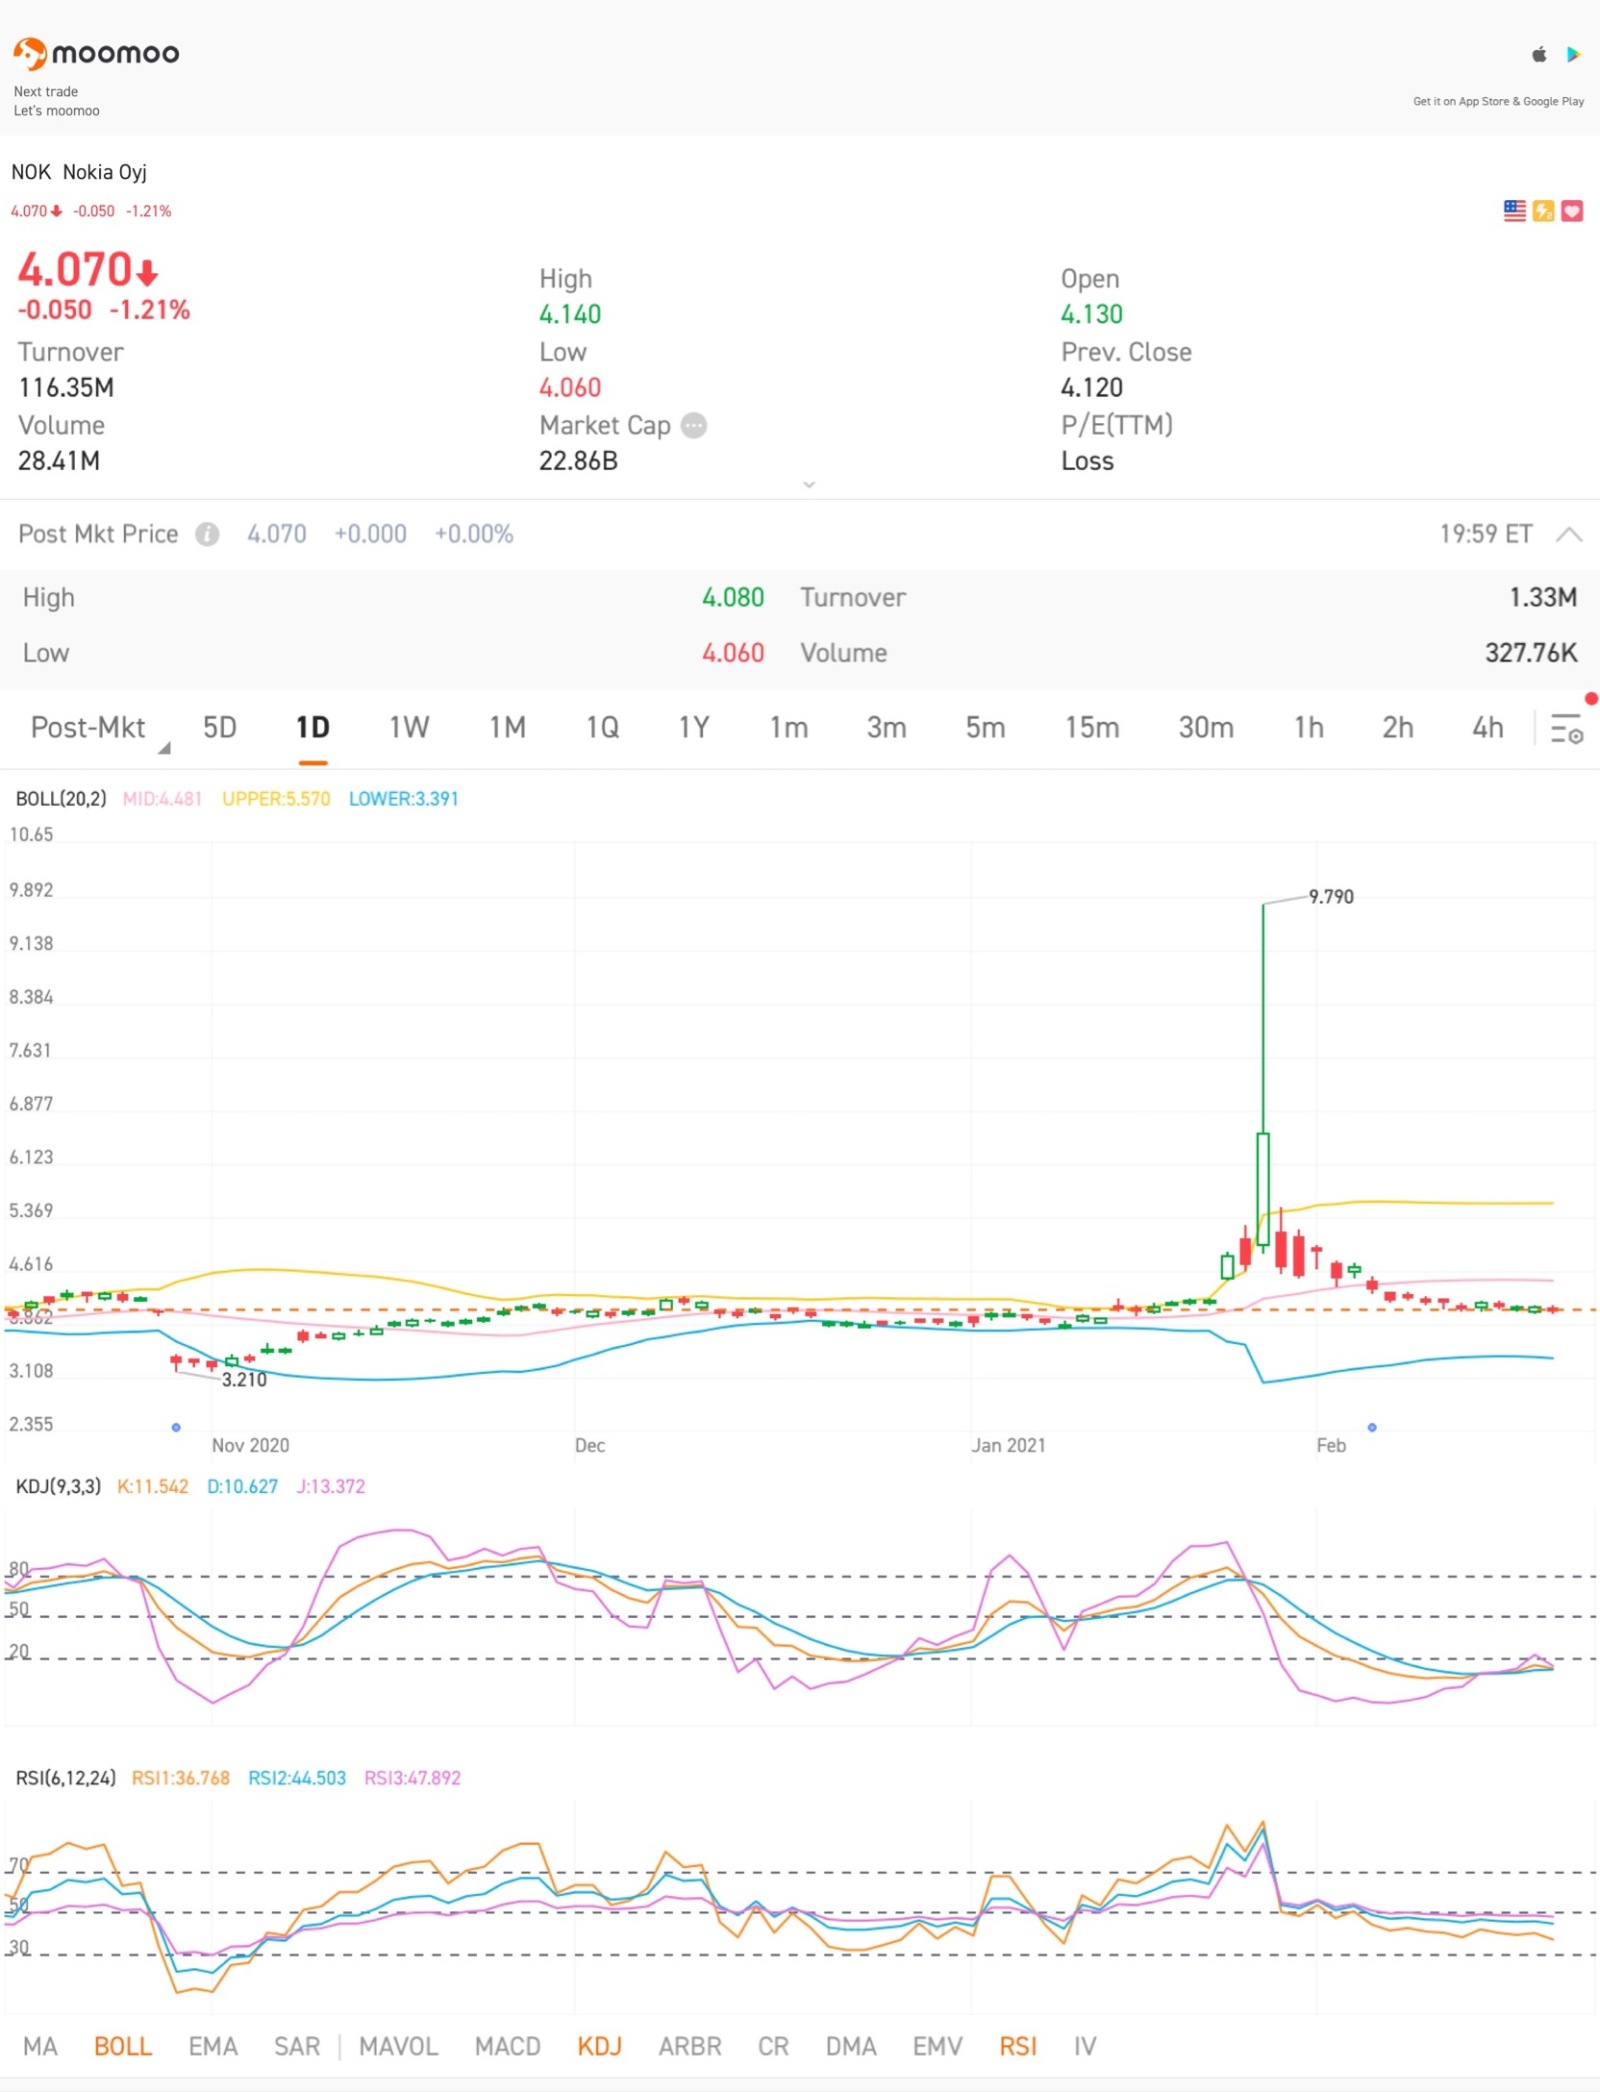
Task: Select the 1D chart tab
Action: coord(313,728)
